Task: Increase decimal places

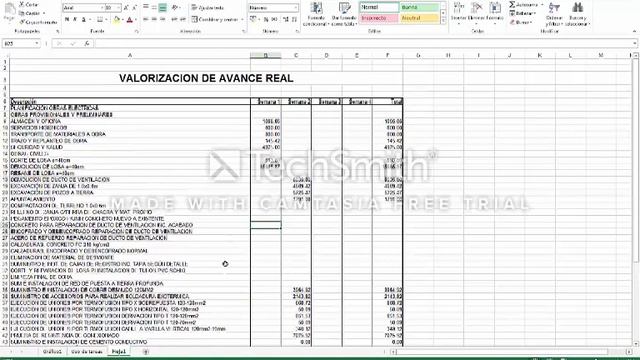Action: pos(286,19)
